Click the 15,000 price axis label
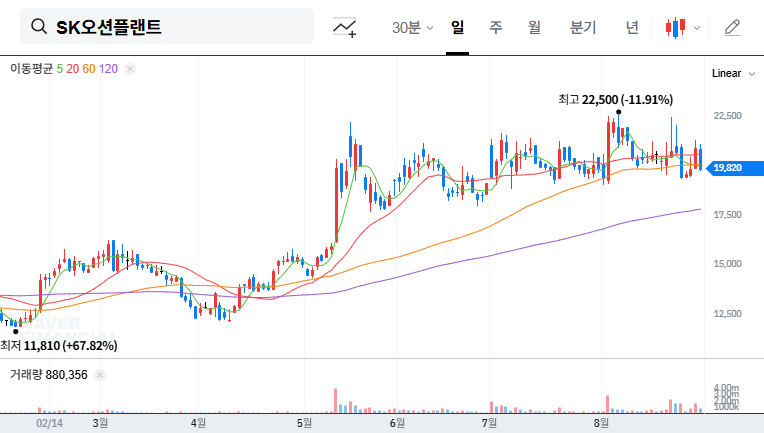Screen dimensions: 764x433 pyautogui.click(x=727, y=264)
